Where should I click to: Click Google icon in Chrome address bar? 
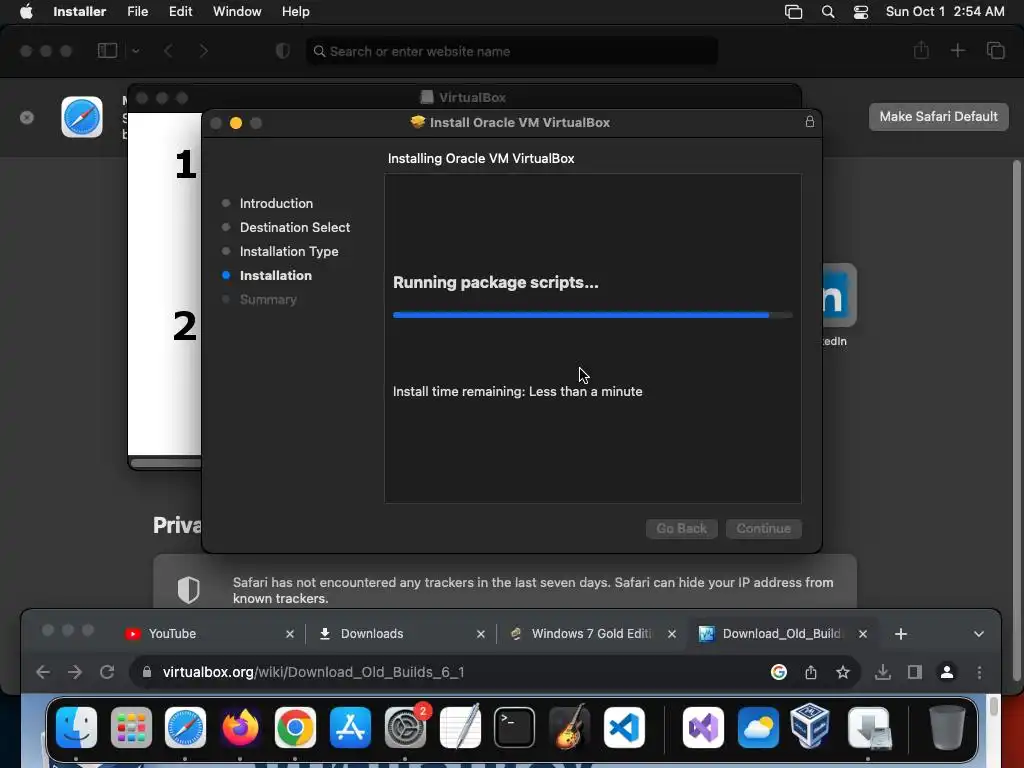[778, 672]
